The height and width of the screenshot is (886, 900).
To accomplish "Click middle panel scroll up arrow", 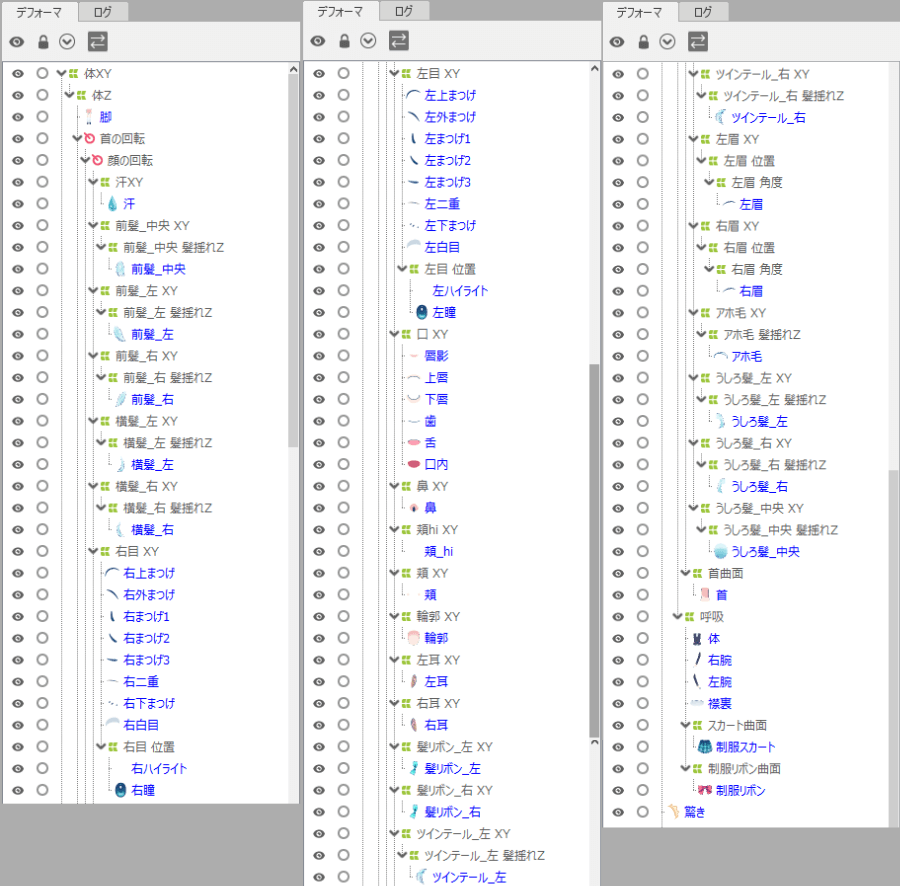I will 594,69.
